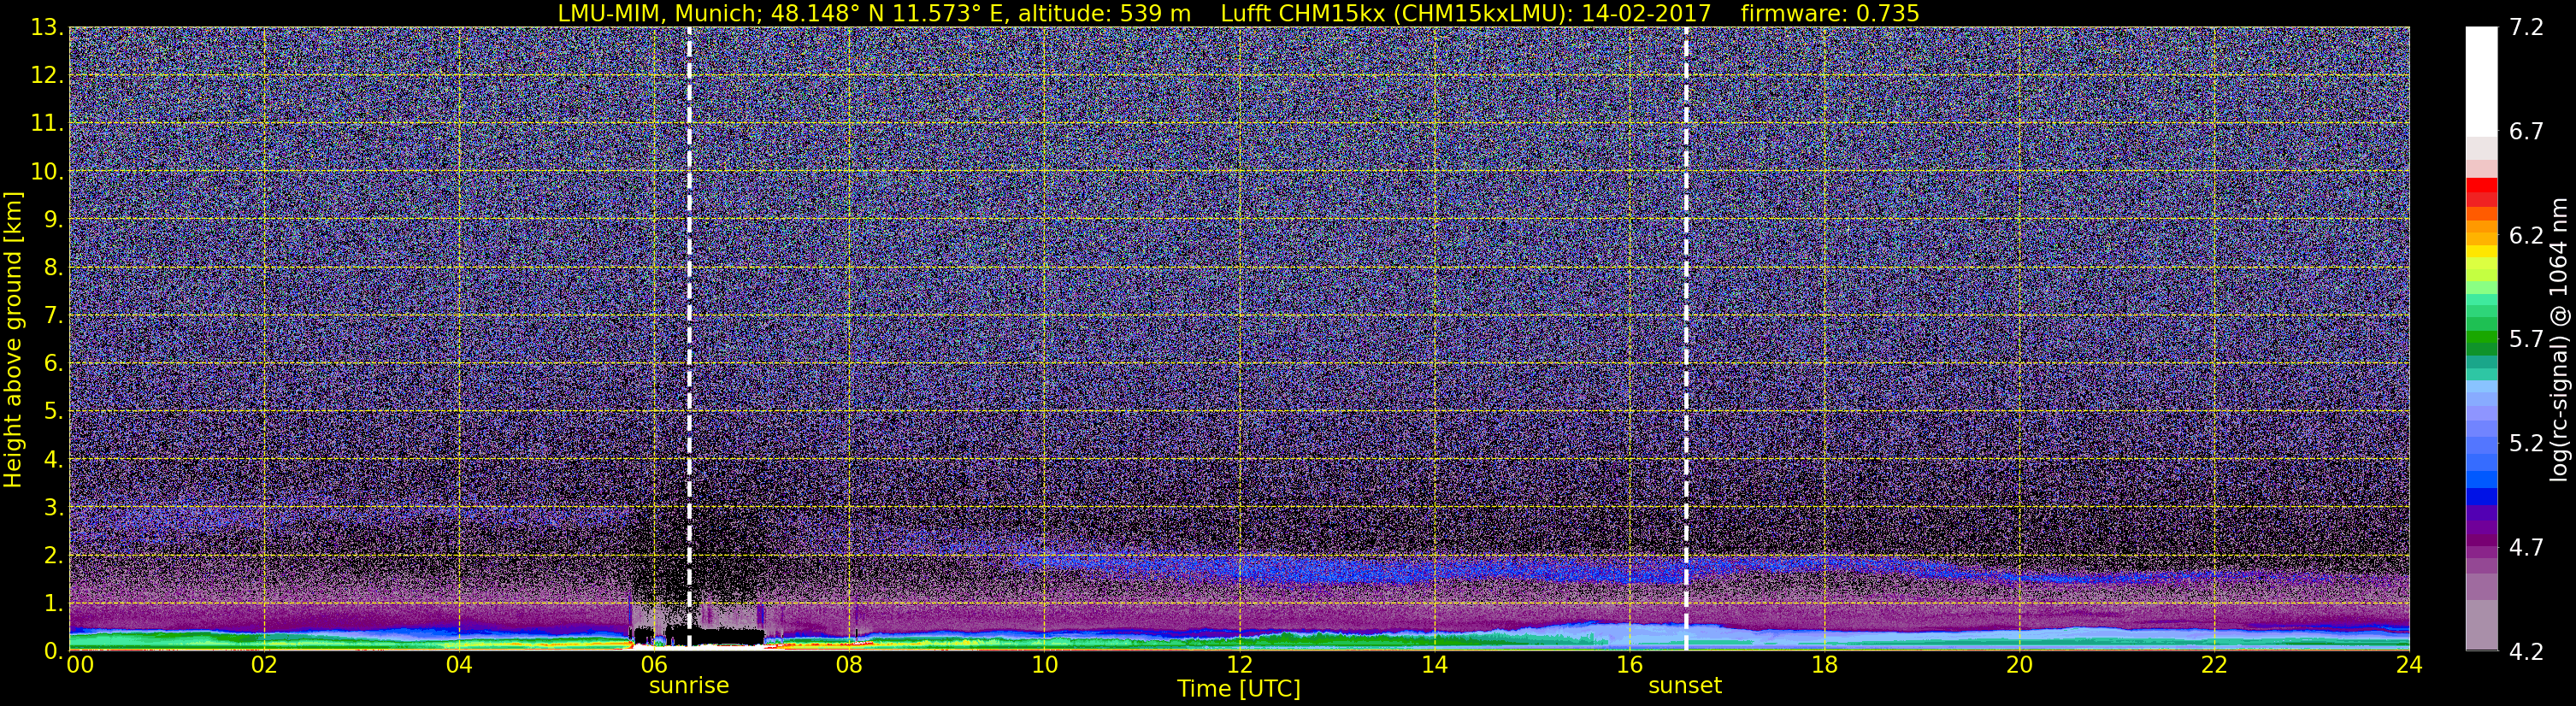Click the height tick label '7.'
This screenshot has height=706, width=2576.
point(54,315)
